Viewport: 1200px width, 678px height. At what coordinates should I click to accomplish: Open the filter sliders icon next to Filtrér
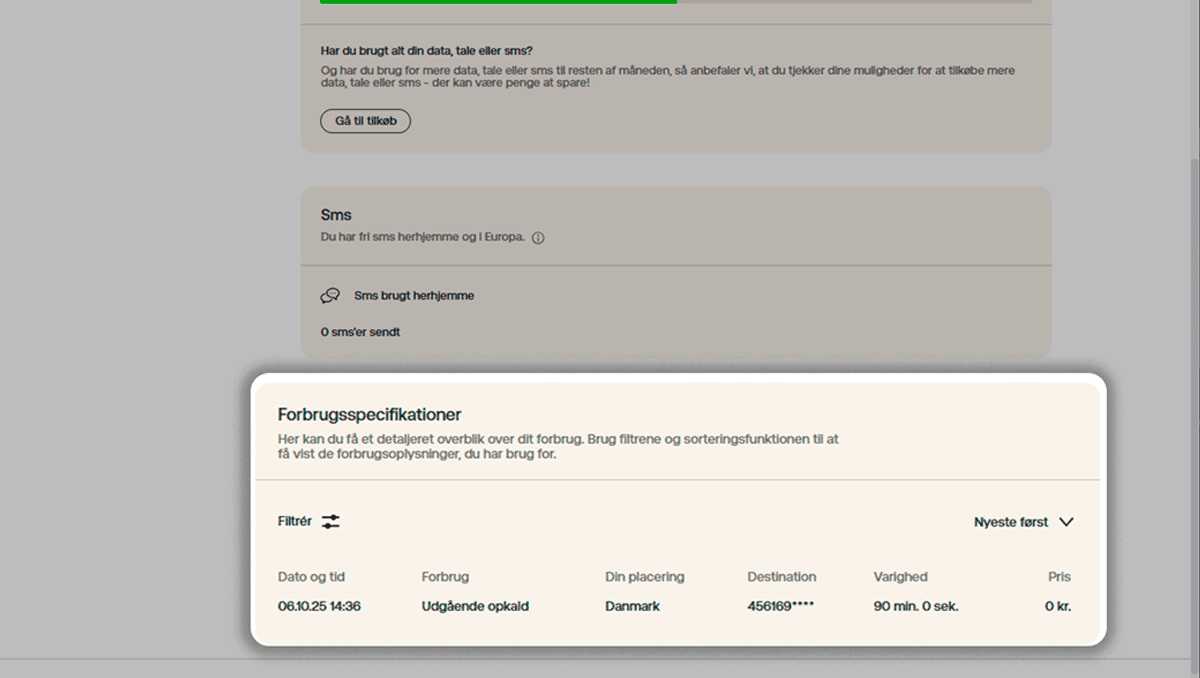click(331, 521)
